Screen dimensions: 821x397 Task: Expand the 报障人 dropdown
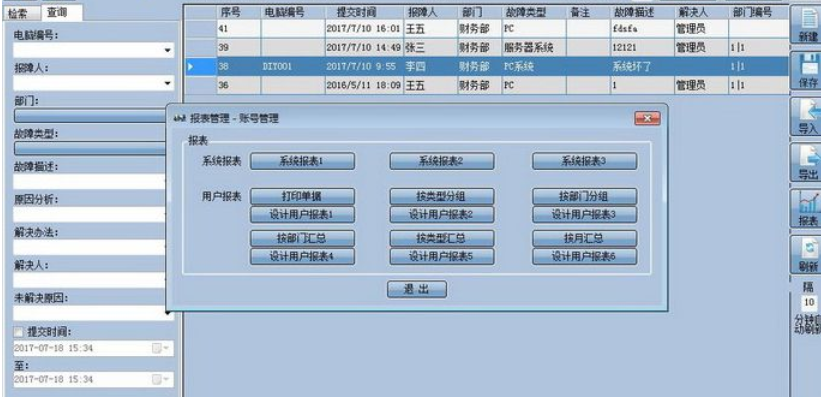coord(168,83)
